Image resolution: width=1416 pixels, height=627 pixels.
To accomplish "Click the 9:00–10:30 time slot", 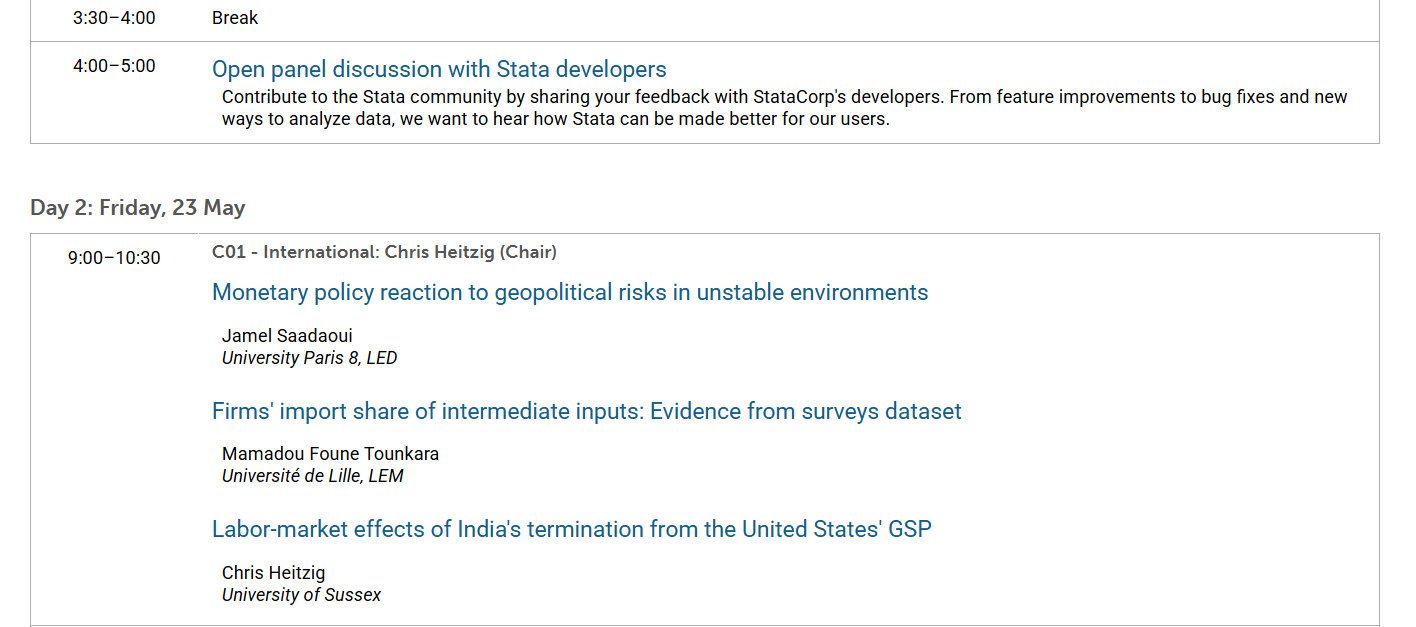I will (x=114, y=258).
